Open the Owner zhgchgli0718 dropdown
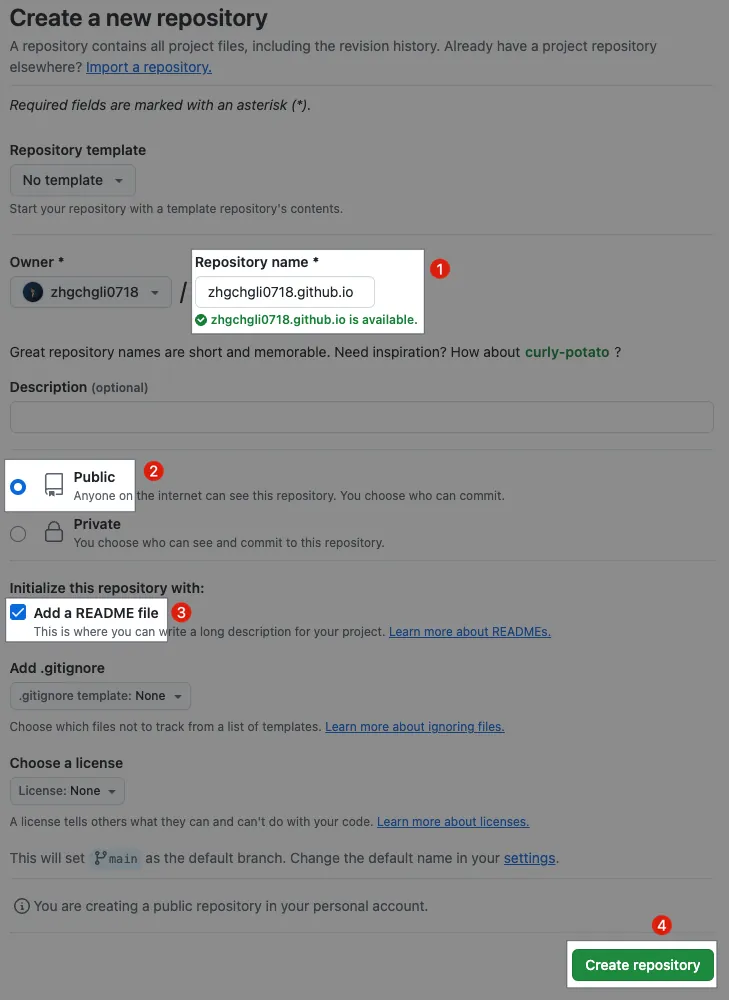Viewport: 729px width, 1000px height. point(90,293)
